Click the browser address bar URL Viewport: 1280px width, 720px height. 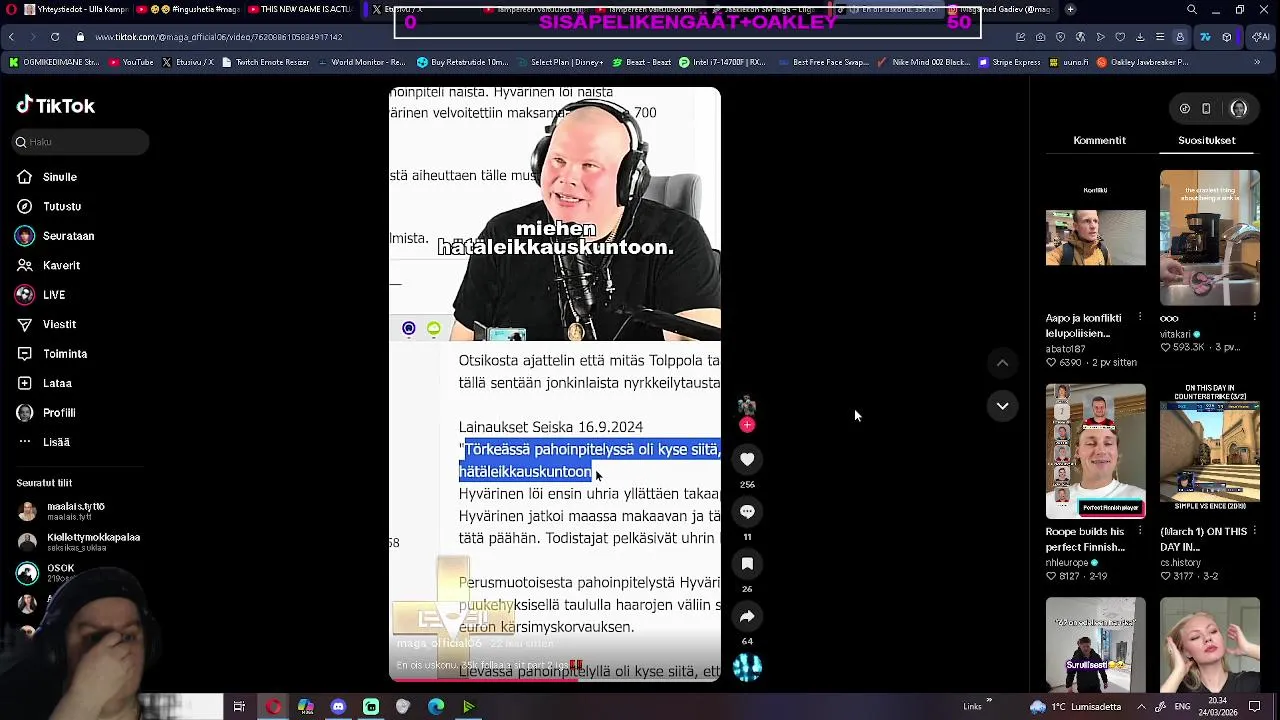point(219,37)
